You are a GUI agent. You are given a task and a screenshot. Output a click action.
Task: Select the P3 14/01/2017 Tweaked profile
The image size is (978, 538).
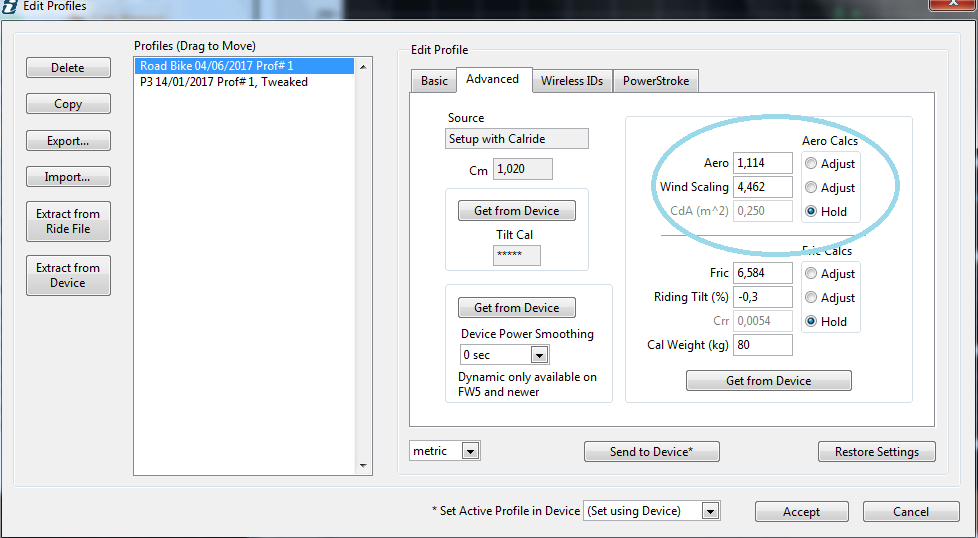(224, 82)
